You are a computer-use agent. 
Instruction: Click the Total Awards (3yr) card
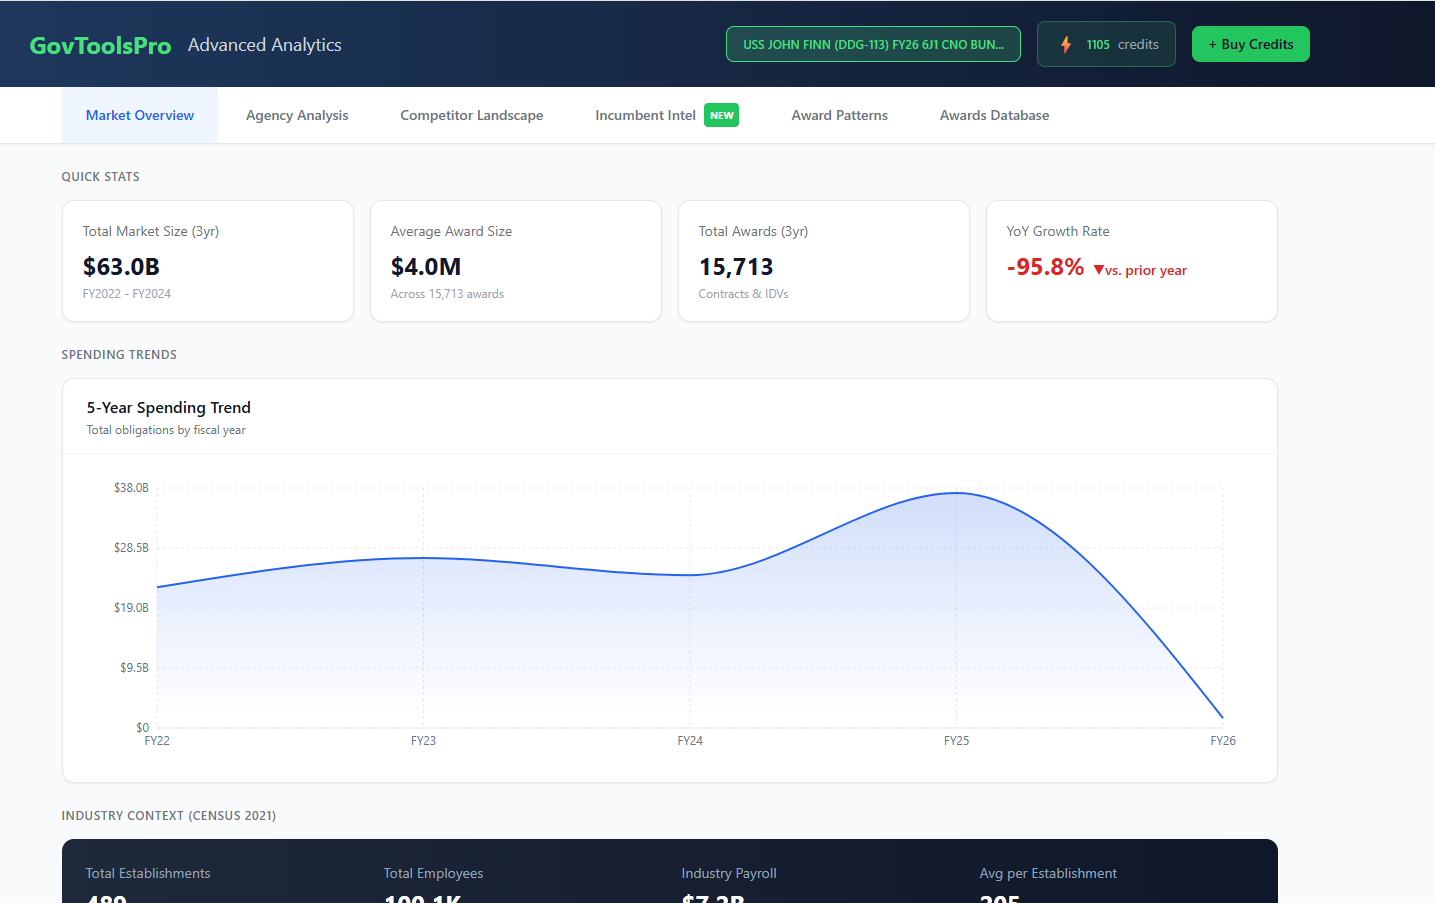[x=823, y=260]
